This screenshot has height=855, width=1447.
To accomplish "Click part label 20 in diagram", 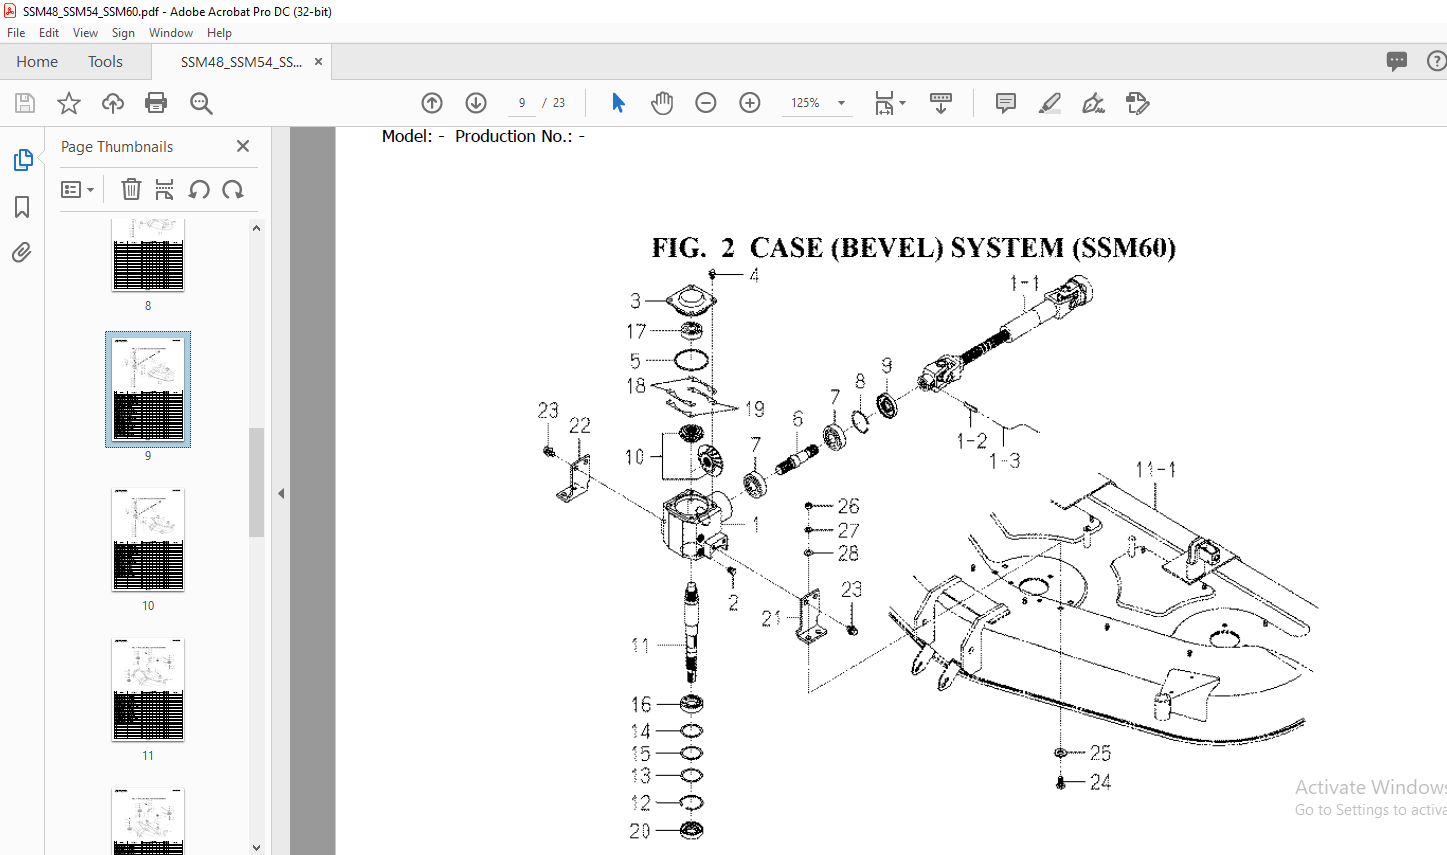I will [x=640, y=831].
